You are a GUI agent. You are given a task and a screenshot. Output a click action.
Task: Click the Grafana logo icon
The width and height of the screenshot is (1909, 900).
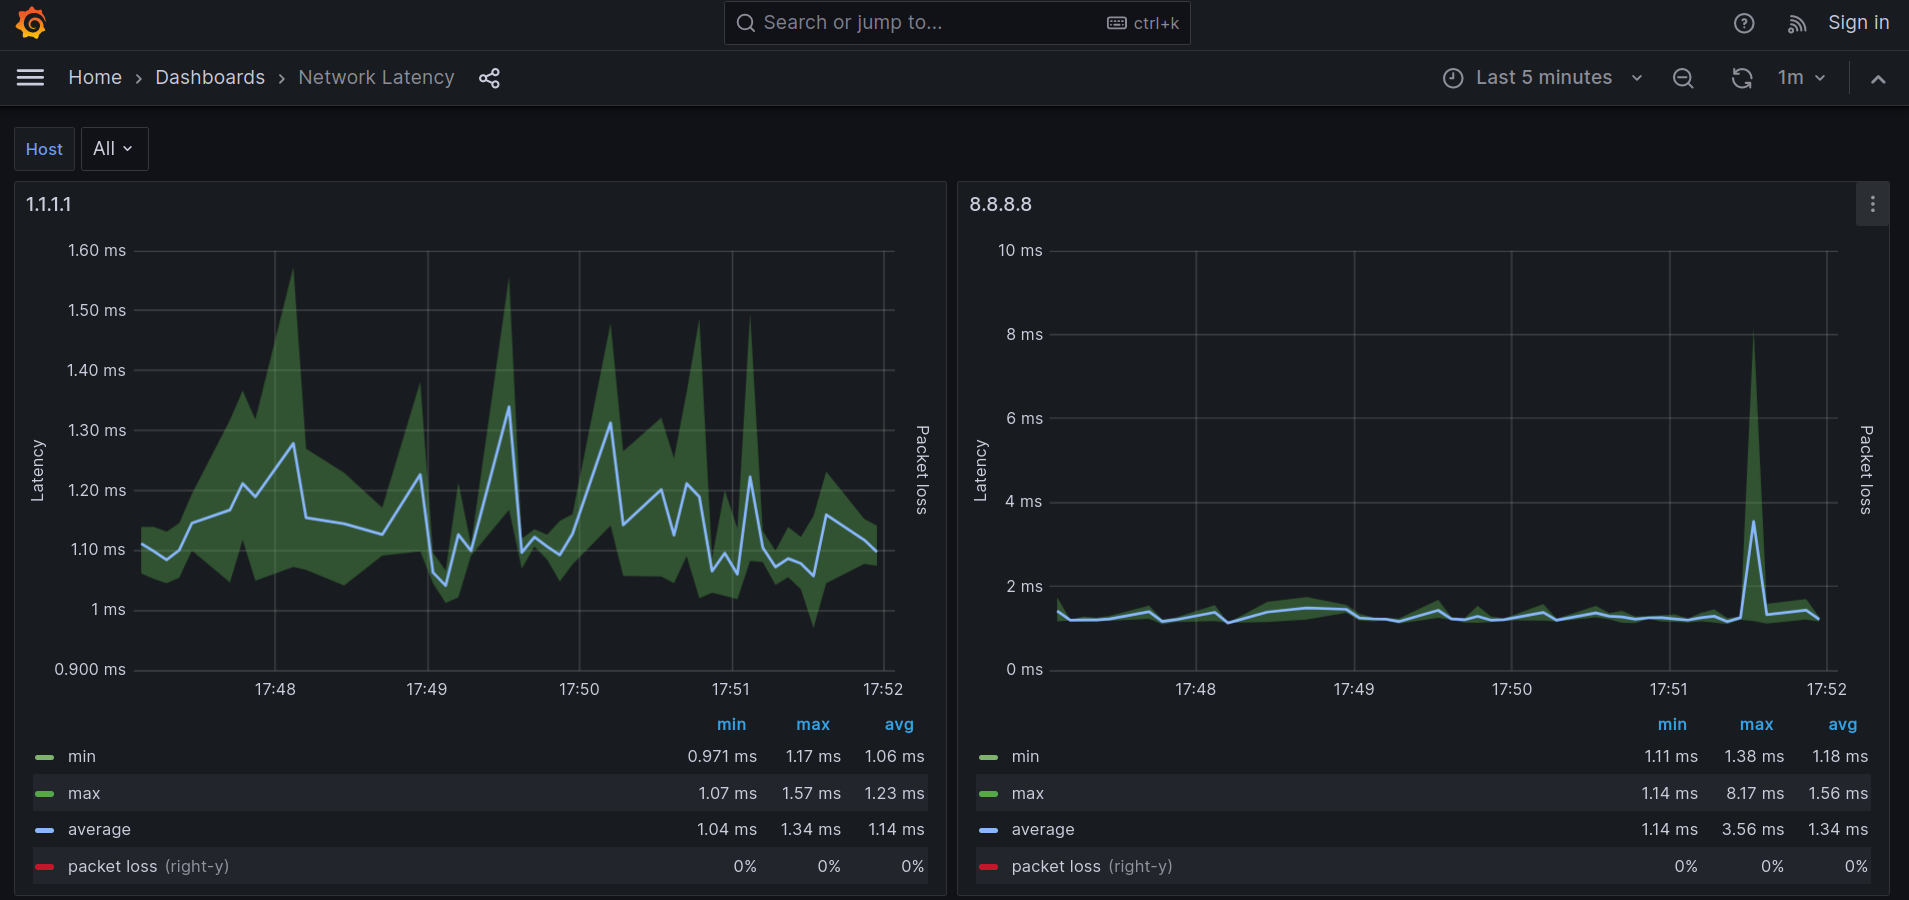(31, 23)
